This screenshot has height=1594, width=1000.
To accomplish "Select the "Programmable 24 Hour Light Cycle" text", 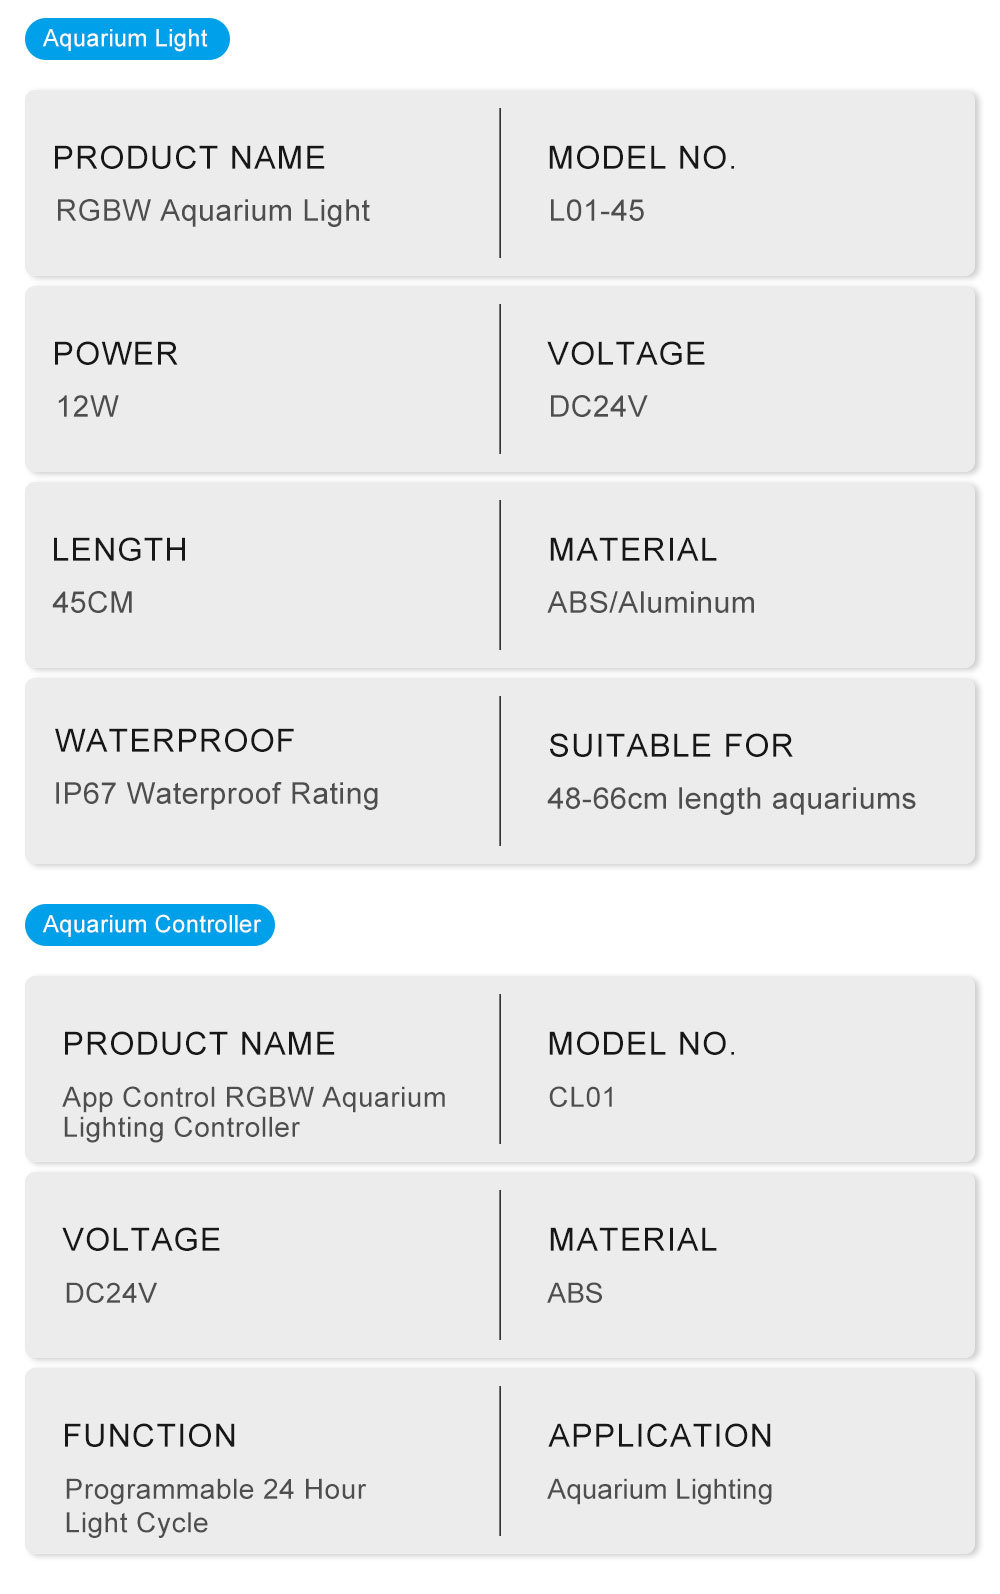I will (x=215, y=1506).
